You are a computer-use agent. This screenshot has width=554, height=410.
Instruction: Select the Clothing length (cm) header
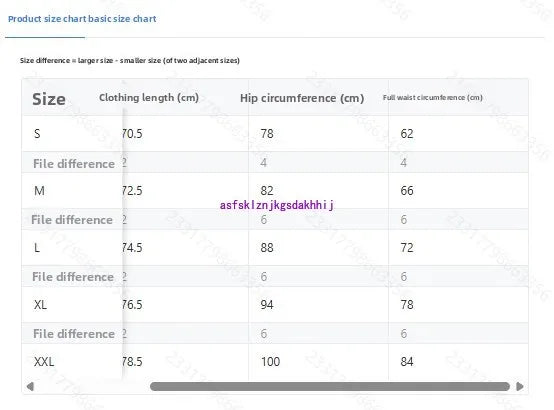149,98
